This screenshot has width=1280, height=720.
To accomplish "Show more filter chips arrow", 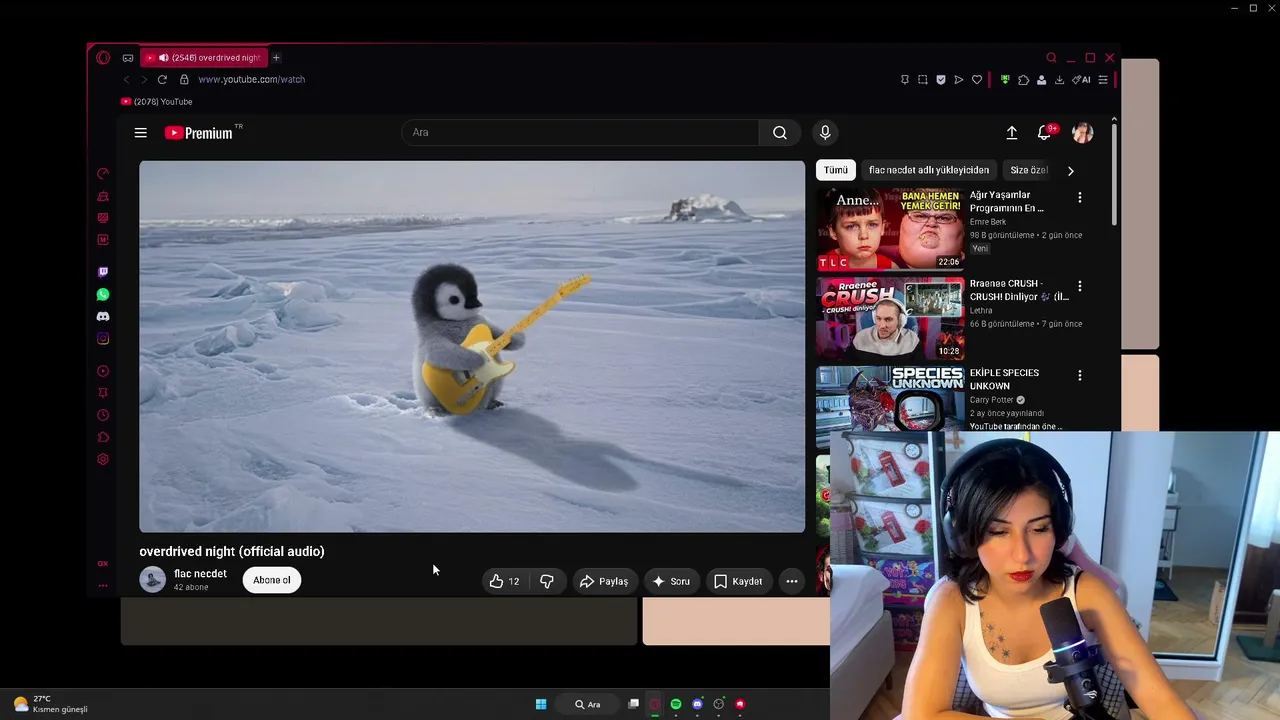I will click(1070, 171).
